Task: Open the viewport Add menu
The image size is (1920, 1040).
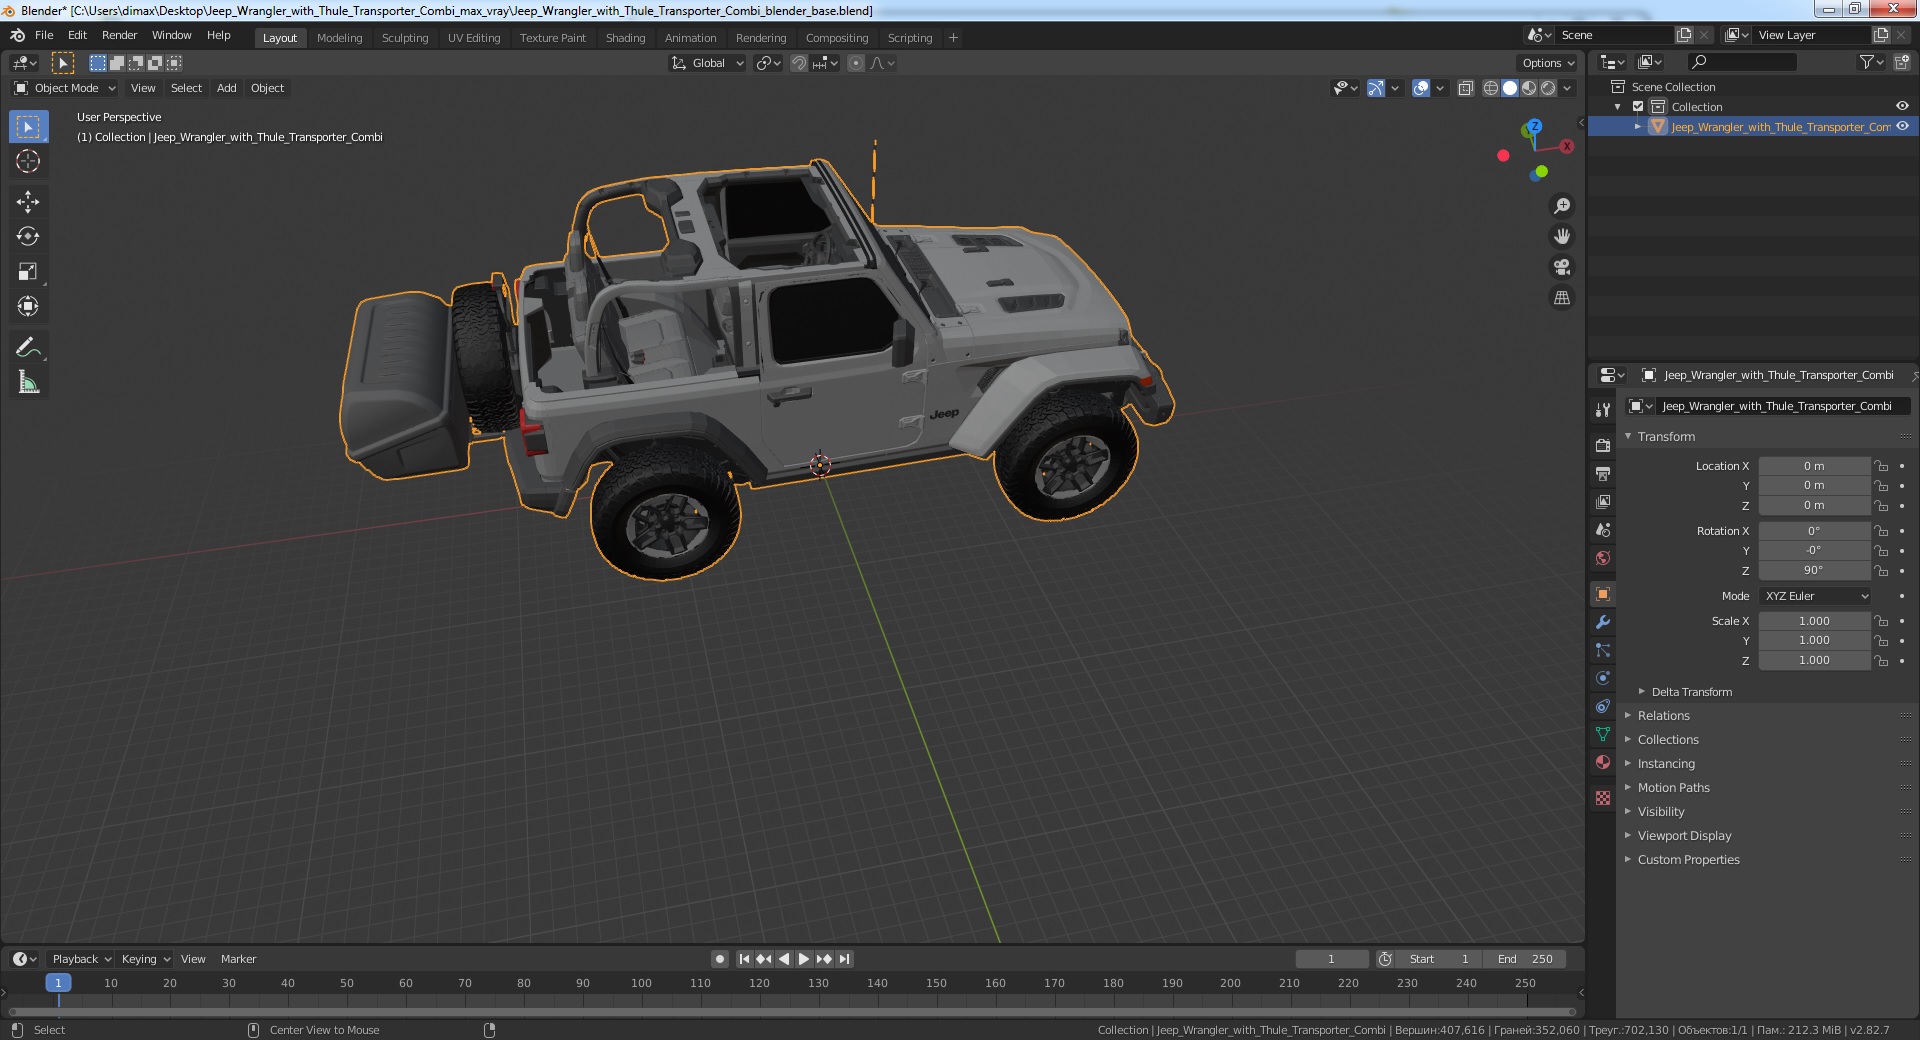Action: pos(227,88)
